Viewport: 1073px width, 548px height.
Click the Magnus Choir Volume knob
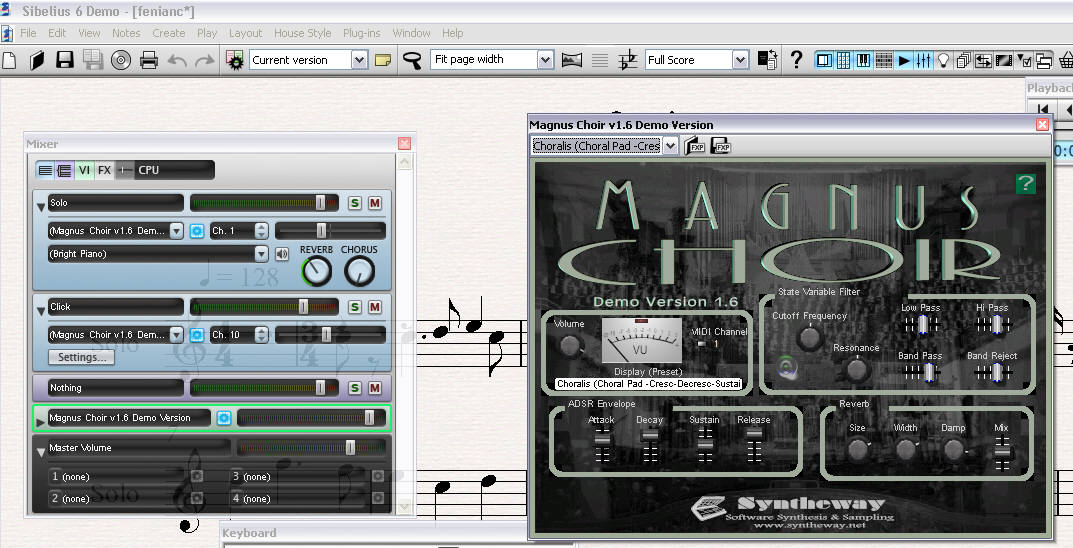(x=570, y=345)
